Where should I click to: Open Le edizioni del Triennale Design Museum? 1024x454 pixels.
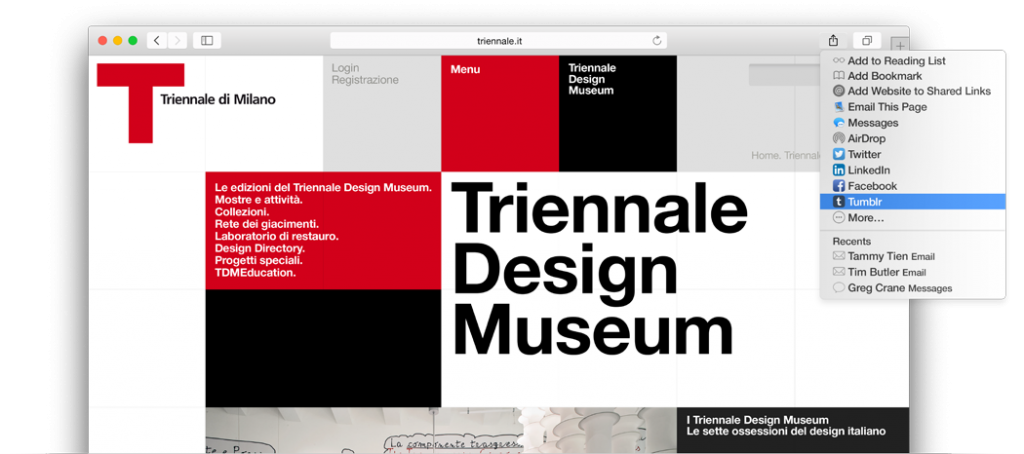[x=323, y=187]
